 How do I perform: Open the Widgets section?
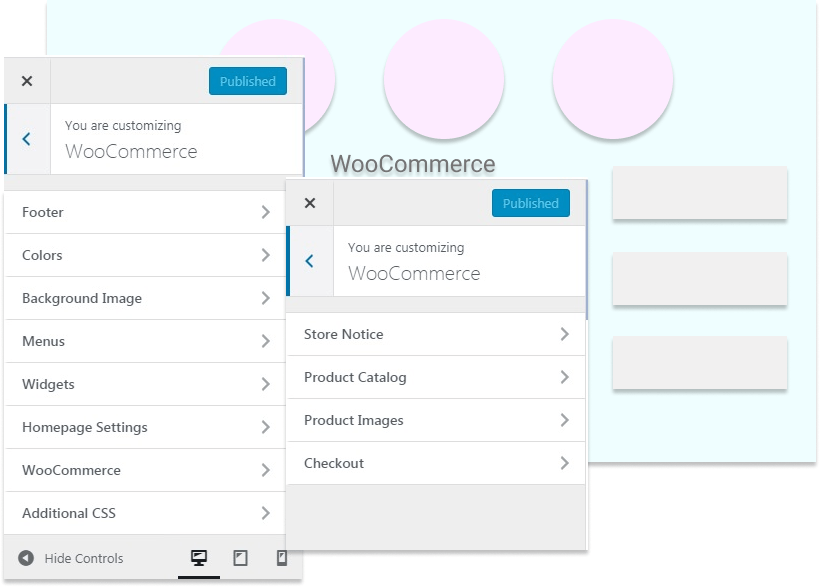[145, 384]
